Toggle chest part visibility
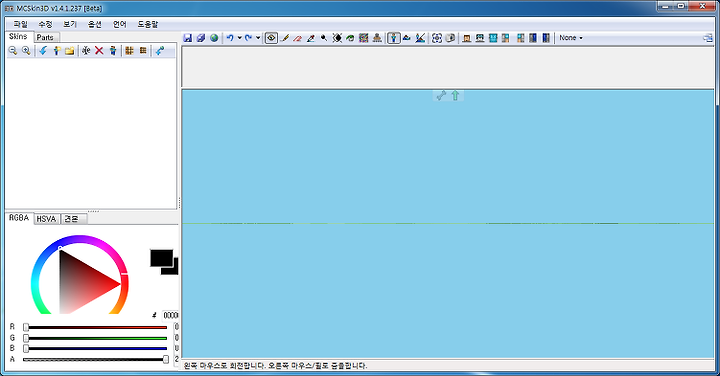Screen dimensions: 720x376 click(x=493, y=38)
